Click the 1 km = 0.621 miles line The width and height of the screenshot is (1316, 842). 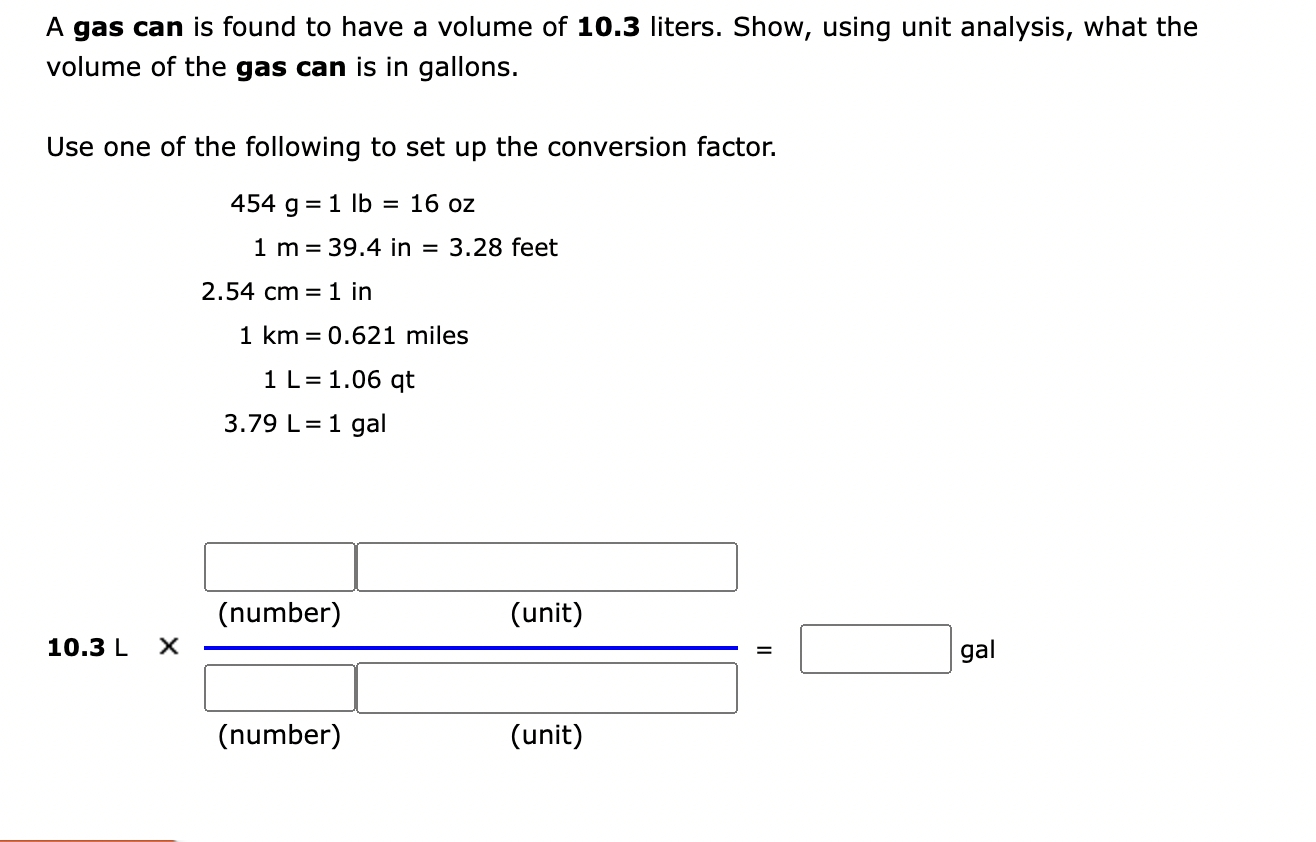tap(352, 336)
